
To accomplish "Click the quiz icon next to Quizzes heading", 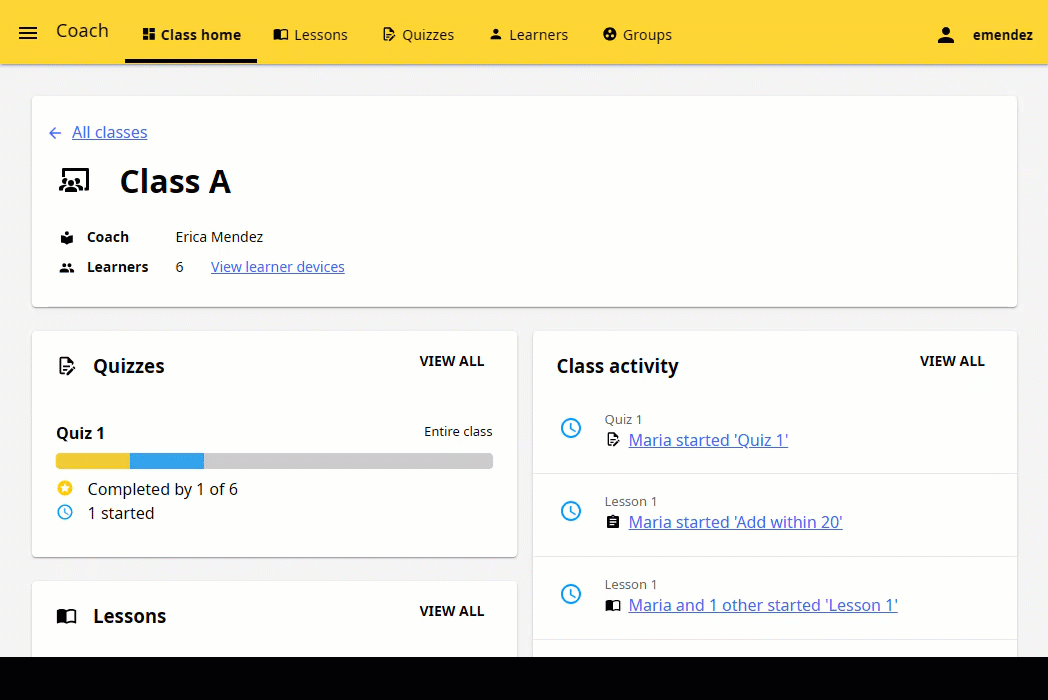I will 67,366.
